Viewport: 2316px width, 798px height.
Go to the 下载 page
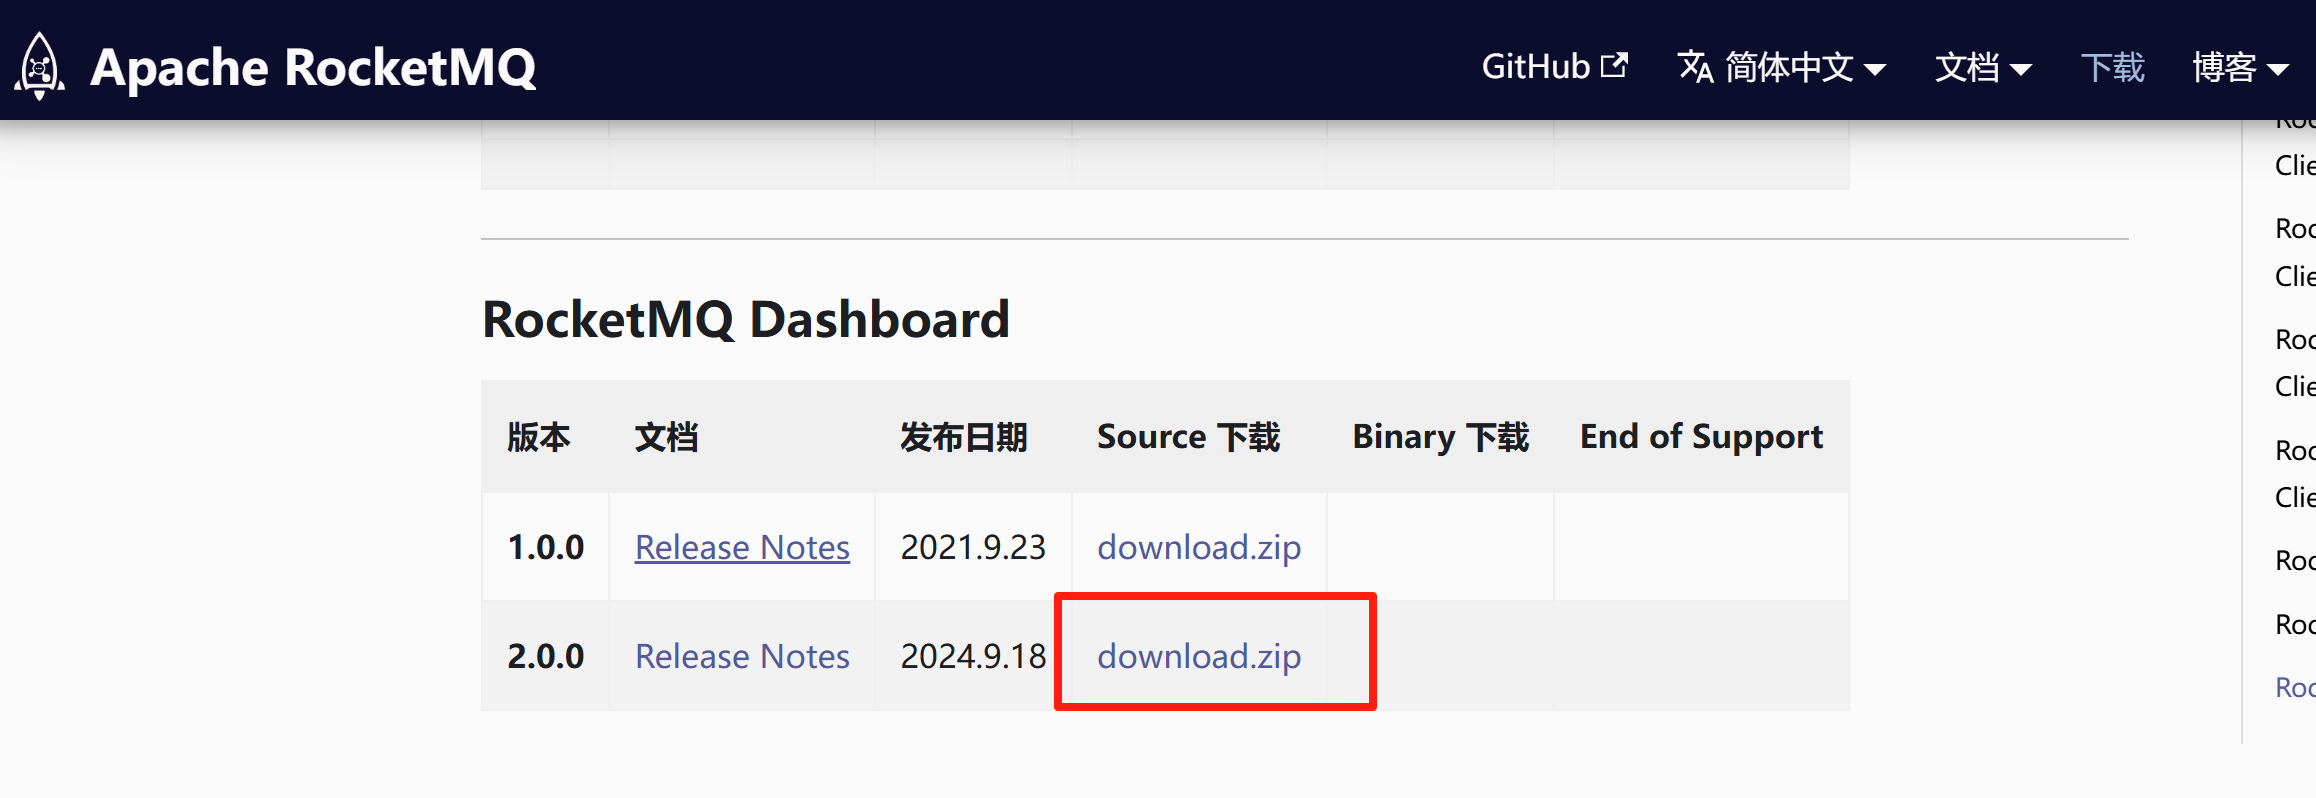[2113, 67]
